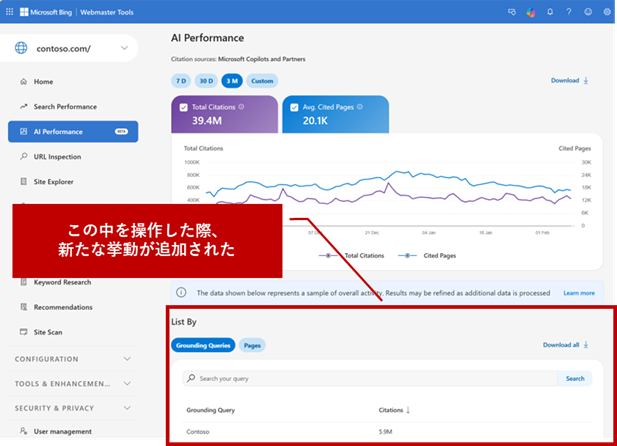Toggle Total Citations series in chart legend

[x=351, y=255]
